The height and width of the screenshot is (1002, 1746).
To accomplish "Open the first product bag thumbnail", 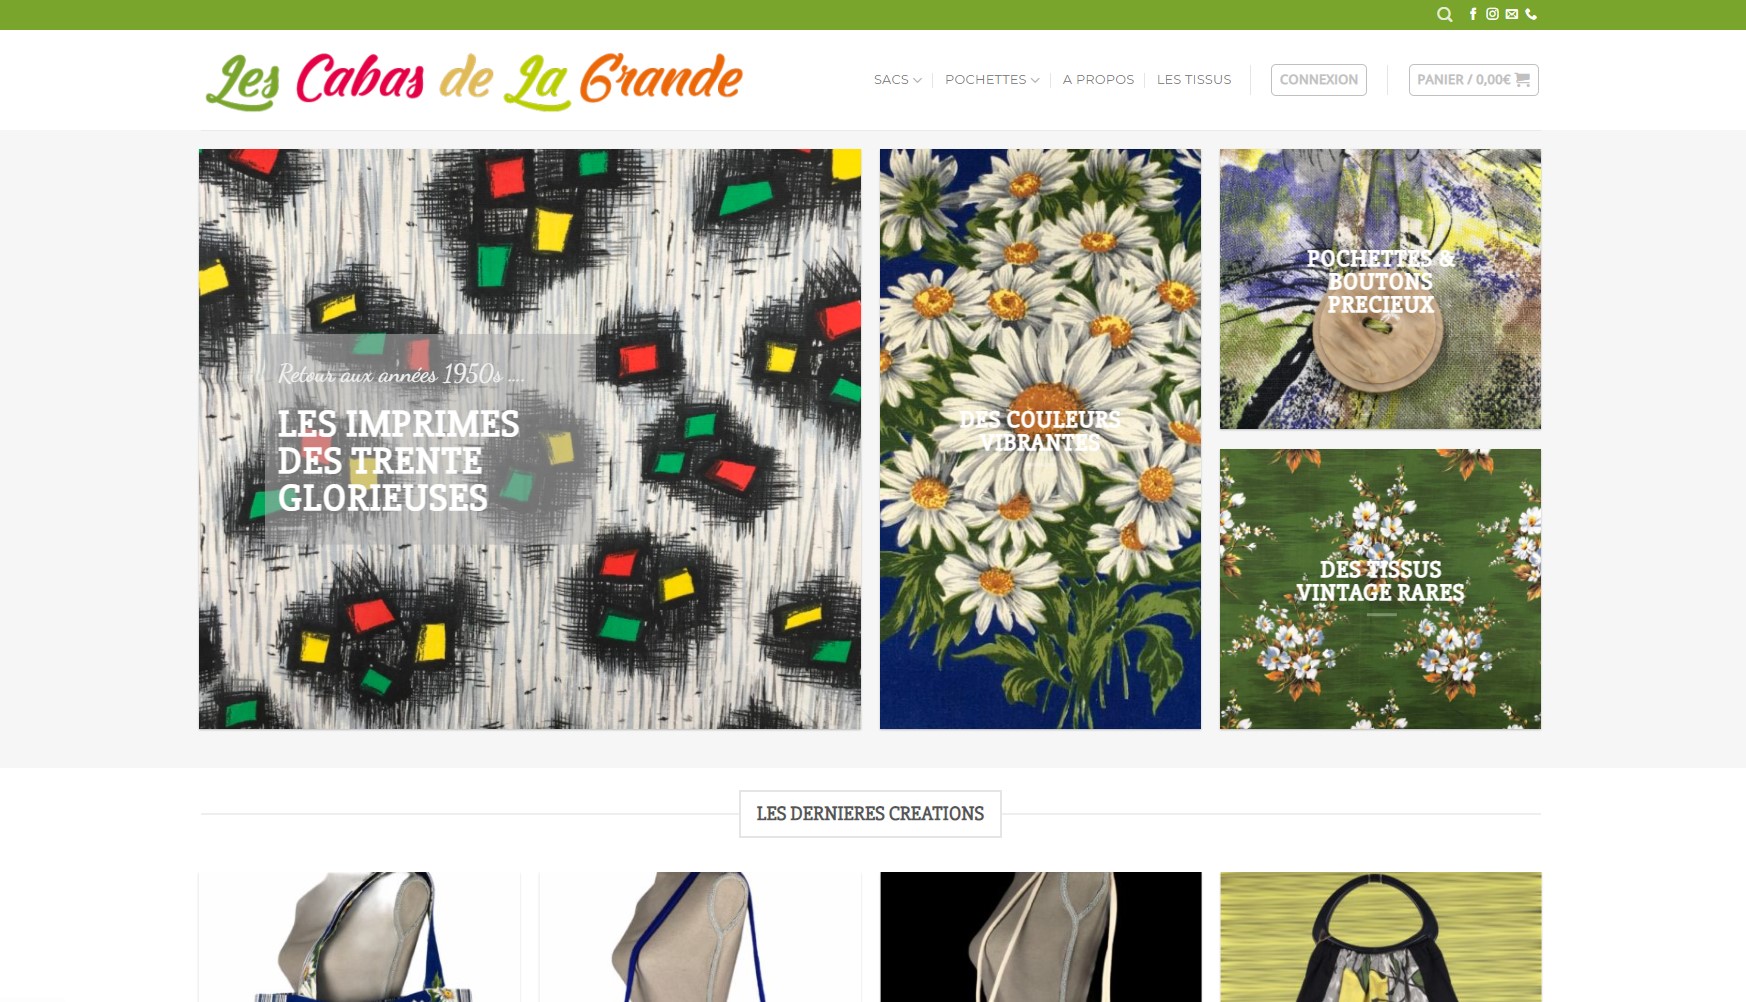I will pos(360,937).
